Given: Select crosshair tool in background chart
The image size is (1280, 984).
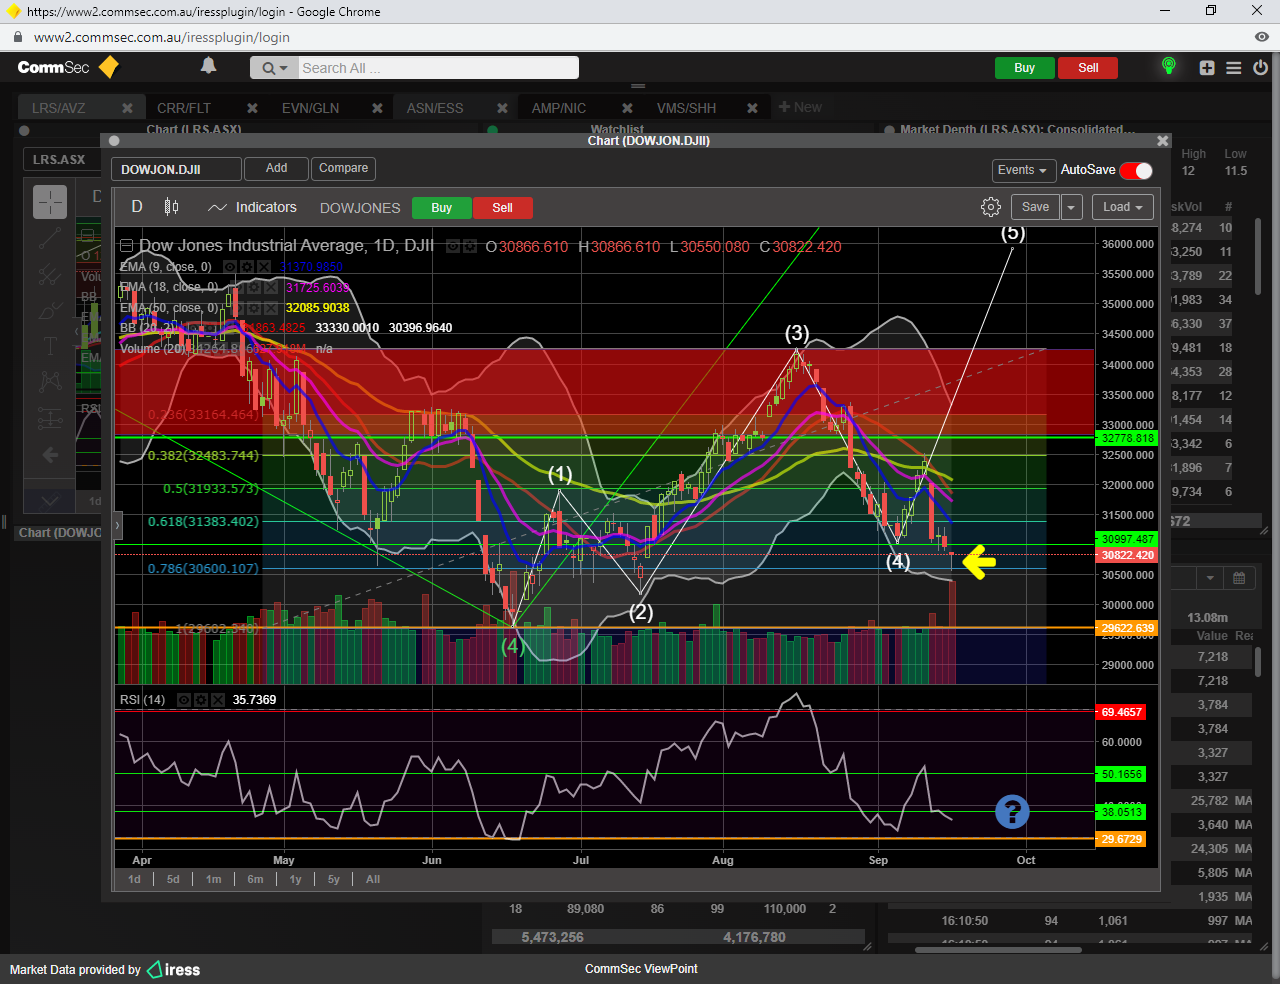Looking at the screenshot, I should click(50, 202).
